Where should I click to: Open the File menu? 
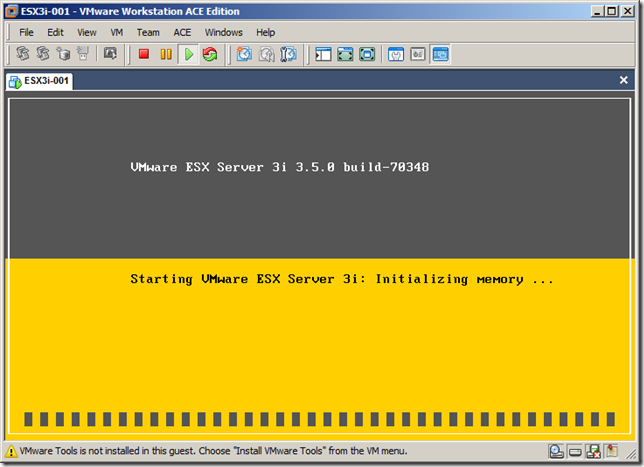[x=27, y=32]
